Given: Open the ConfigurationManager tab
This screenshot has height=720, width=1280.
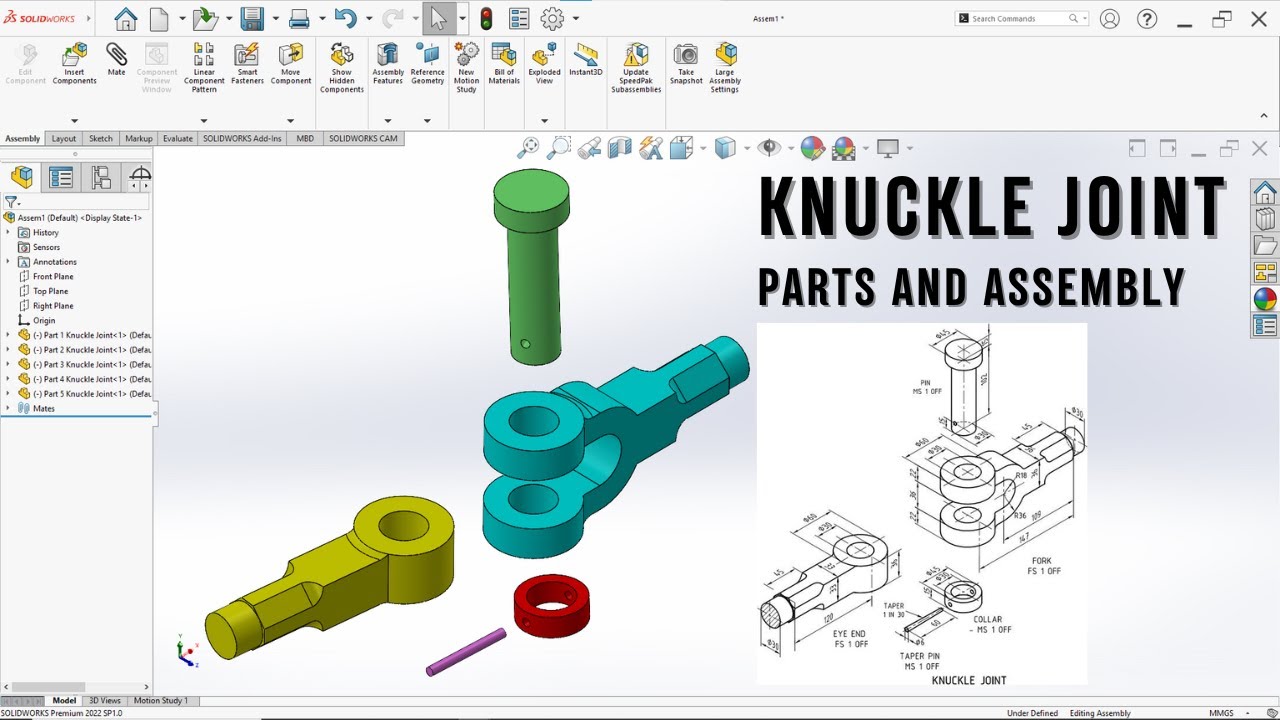Looking at the screenshot, I should pos(101,178).
